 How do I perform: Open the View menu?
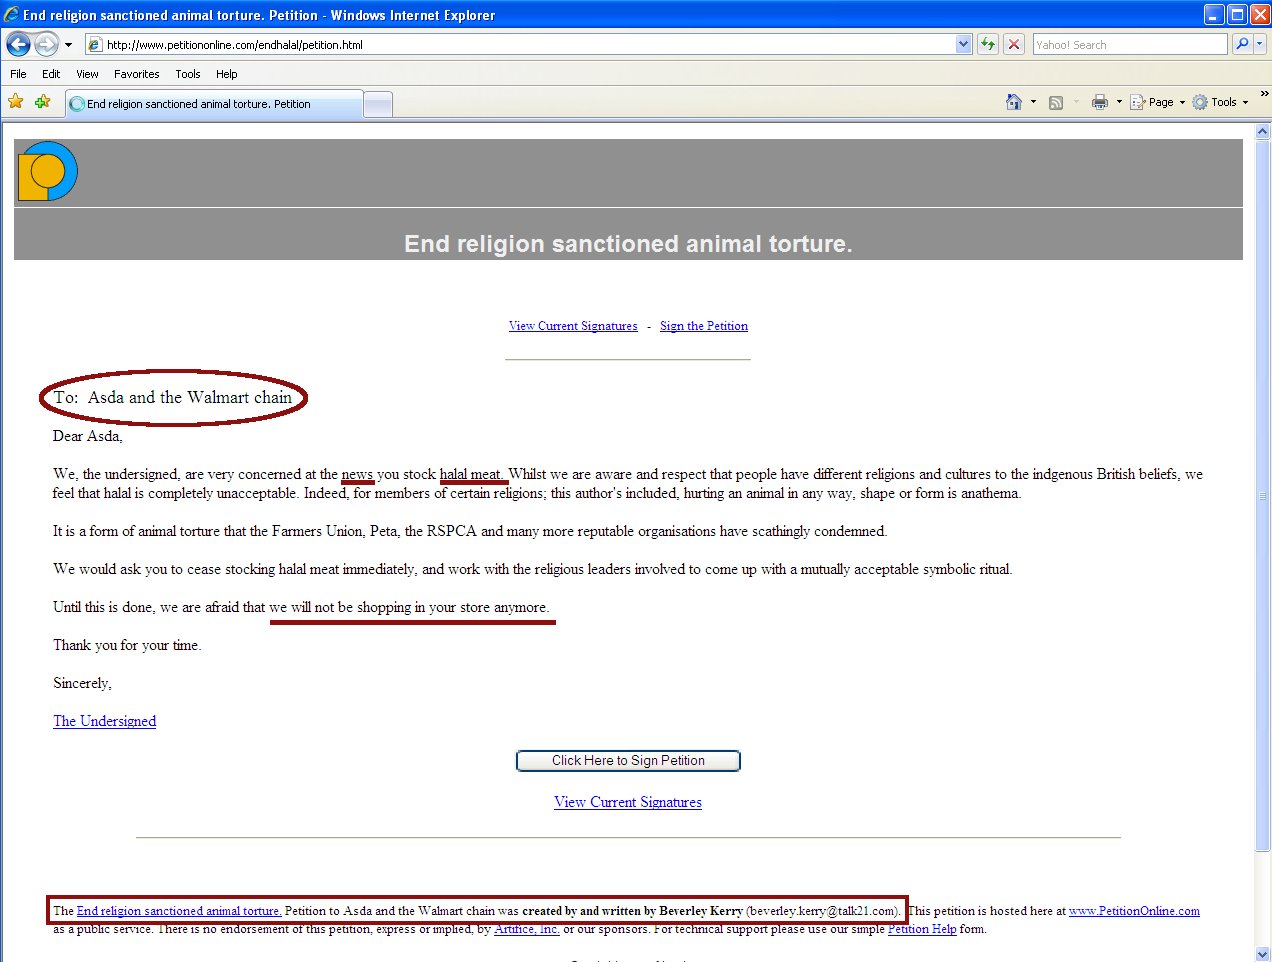[87, 74]
